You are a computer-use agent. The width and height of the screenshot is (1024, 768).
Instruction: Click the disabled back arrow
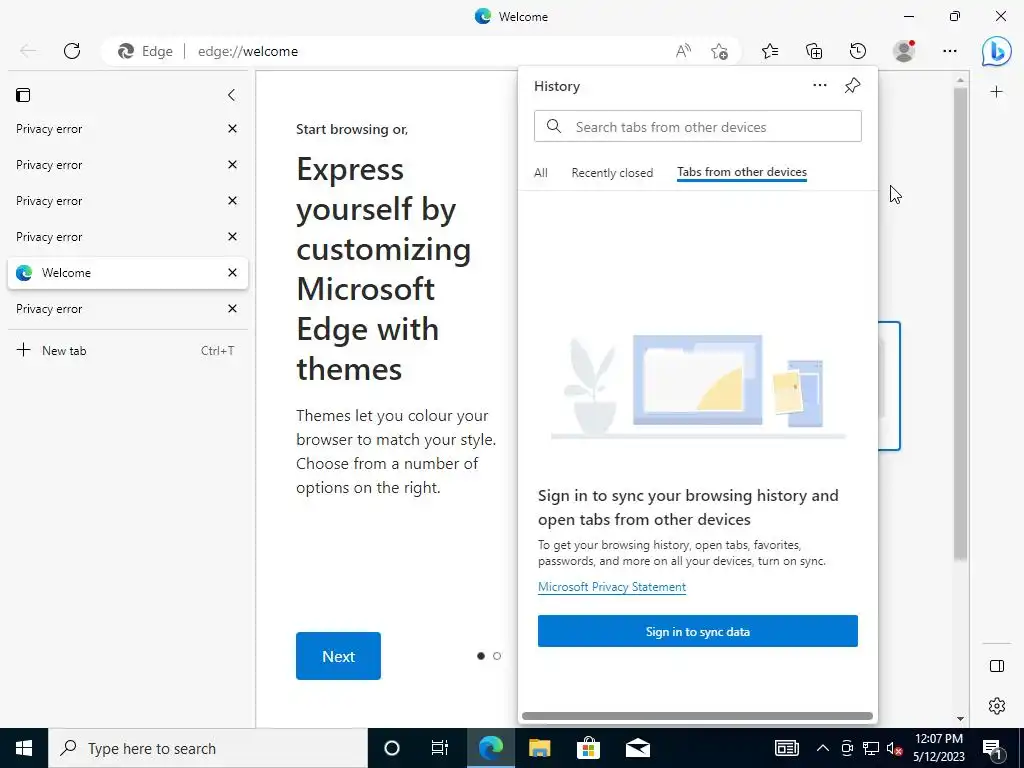28,51
